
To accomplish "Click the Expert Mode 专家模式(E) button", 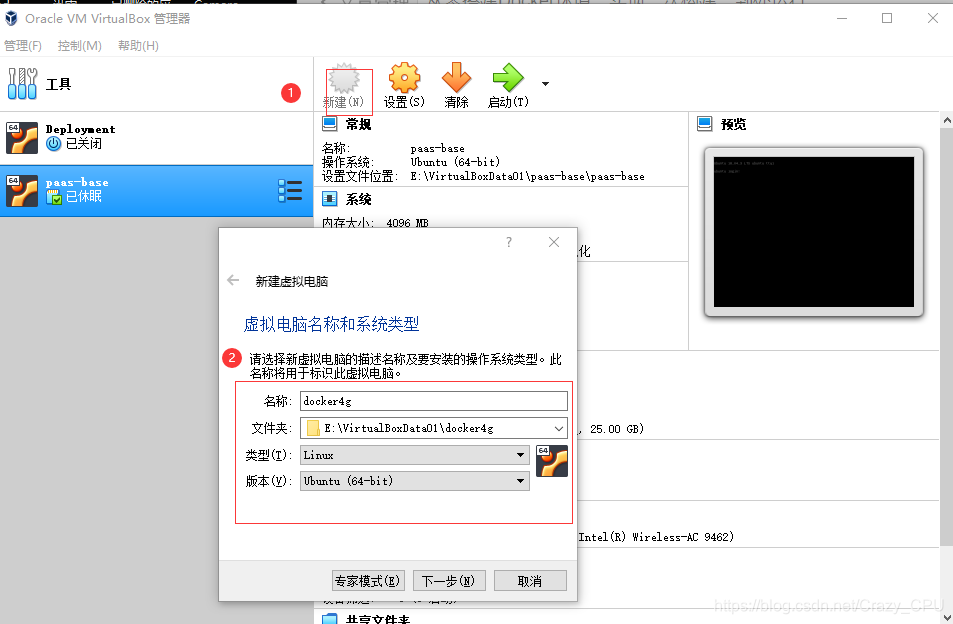I will (x=367, y=581).
